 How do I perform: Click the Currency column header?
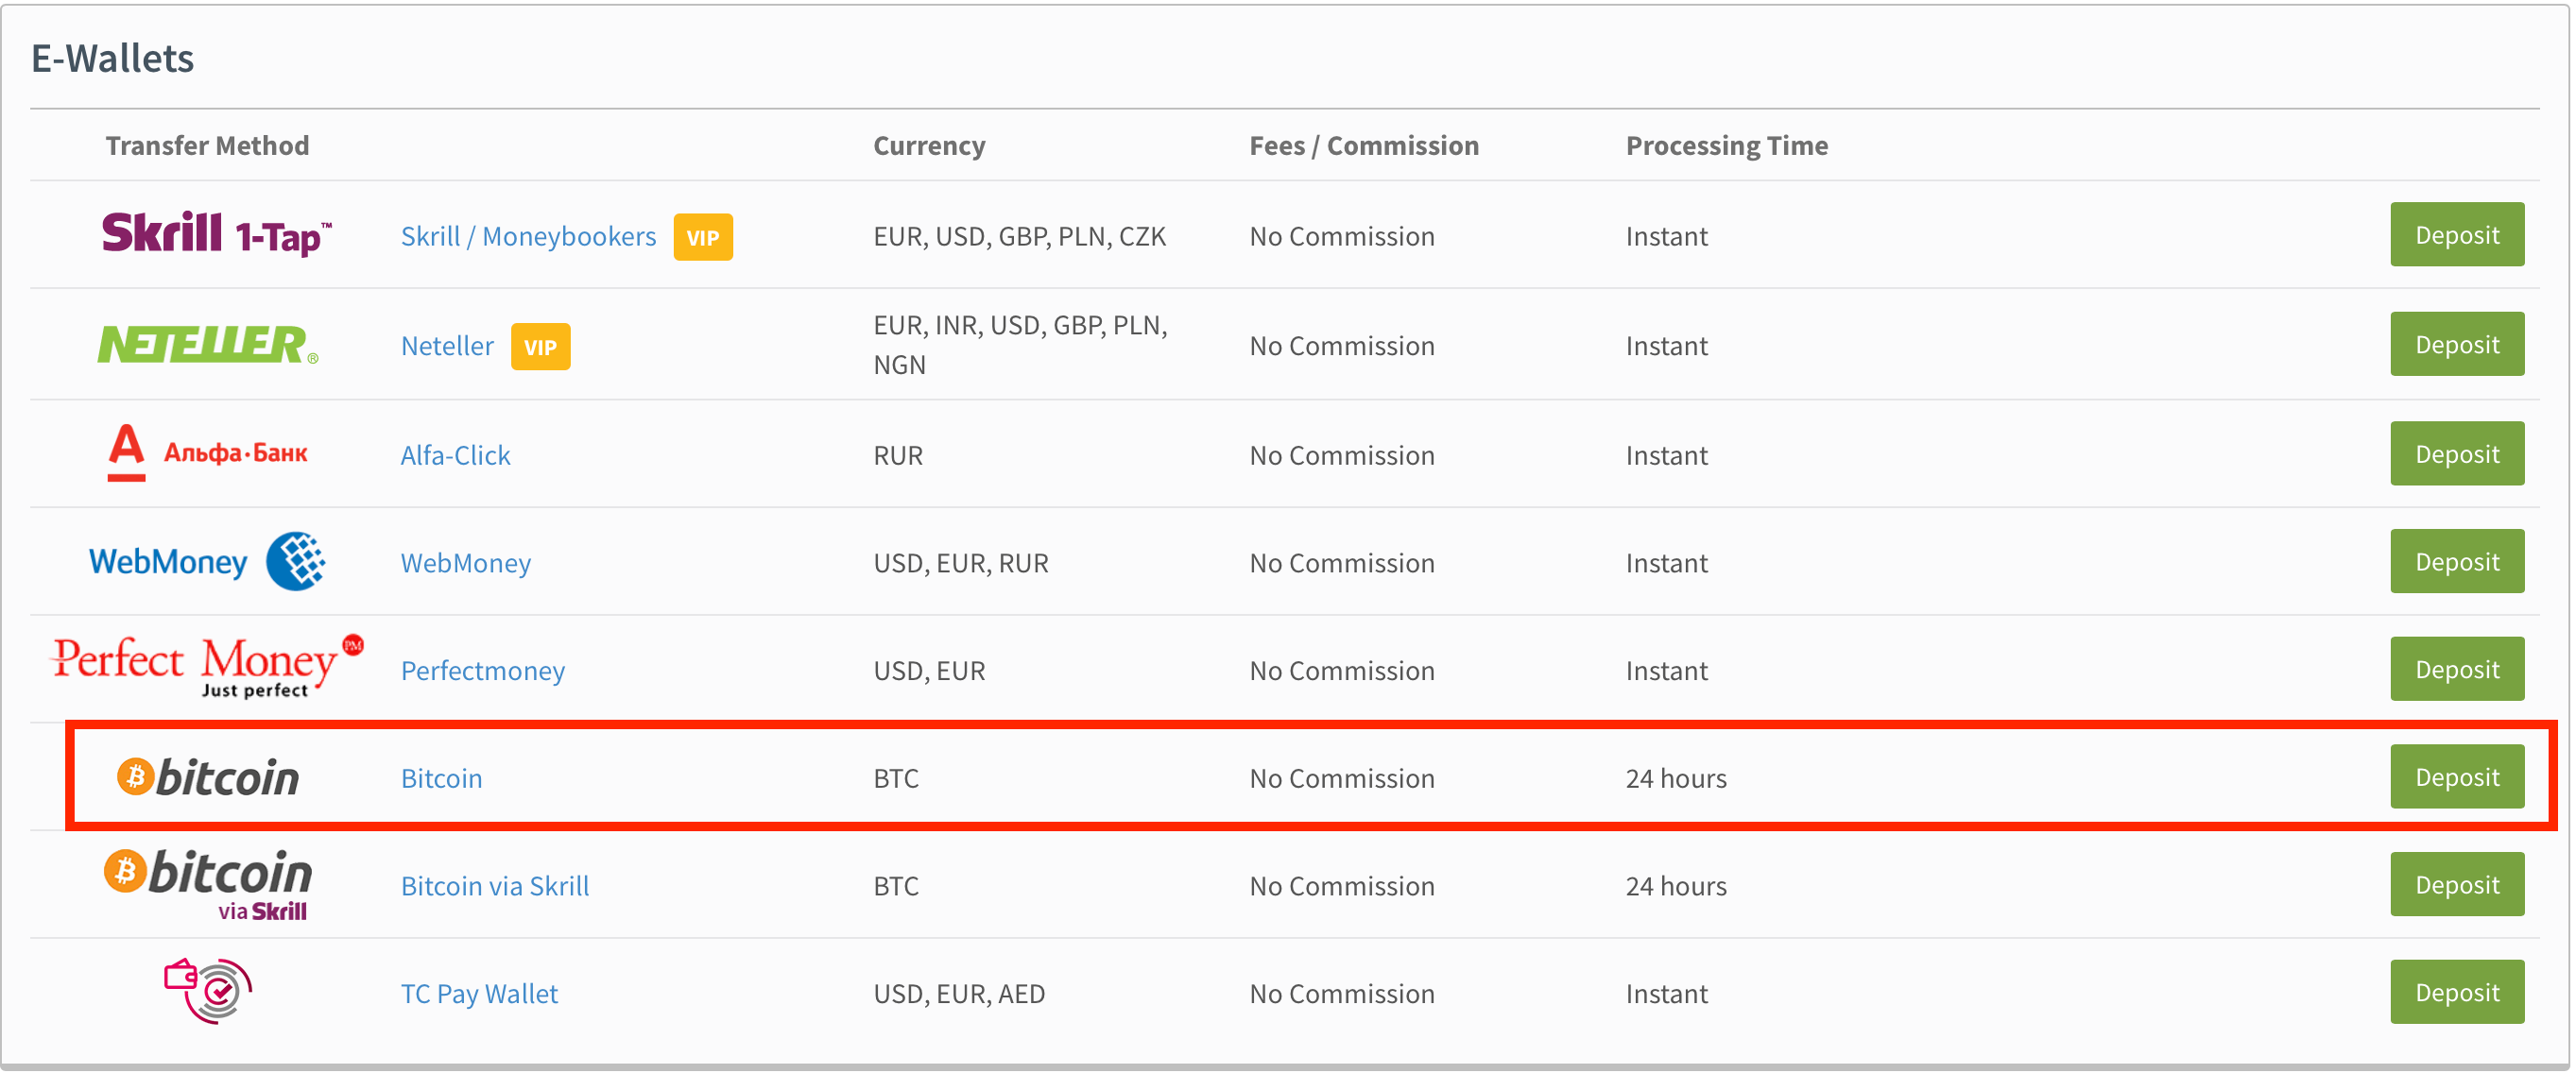(x=929, y=146)
